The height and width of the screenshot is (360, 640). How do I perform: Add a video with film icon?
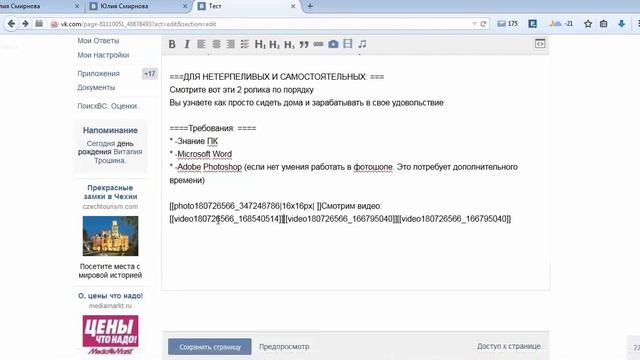click(348, 44)
